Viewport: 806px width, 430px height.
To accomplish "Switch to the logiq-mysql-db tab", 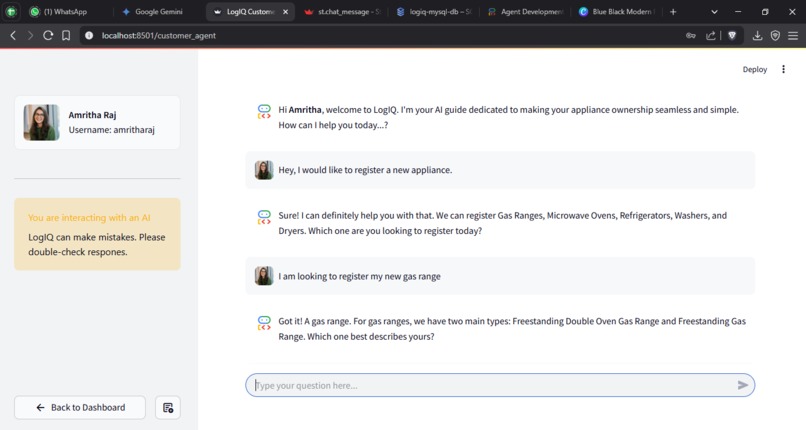I will (x=434, y=11).
